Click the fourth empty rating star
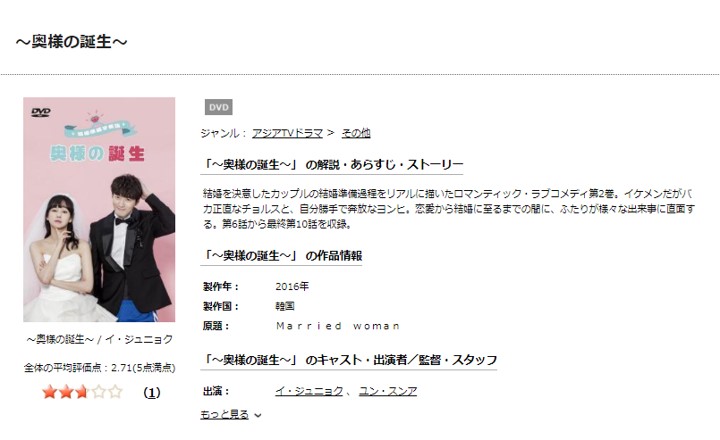 [99, 392]
